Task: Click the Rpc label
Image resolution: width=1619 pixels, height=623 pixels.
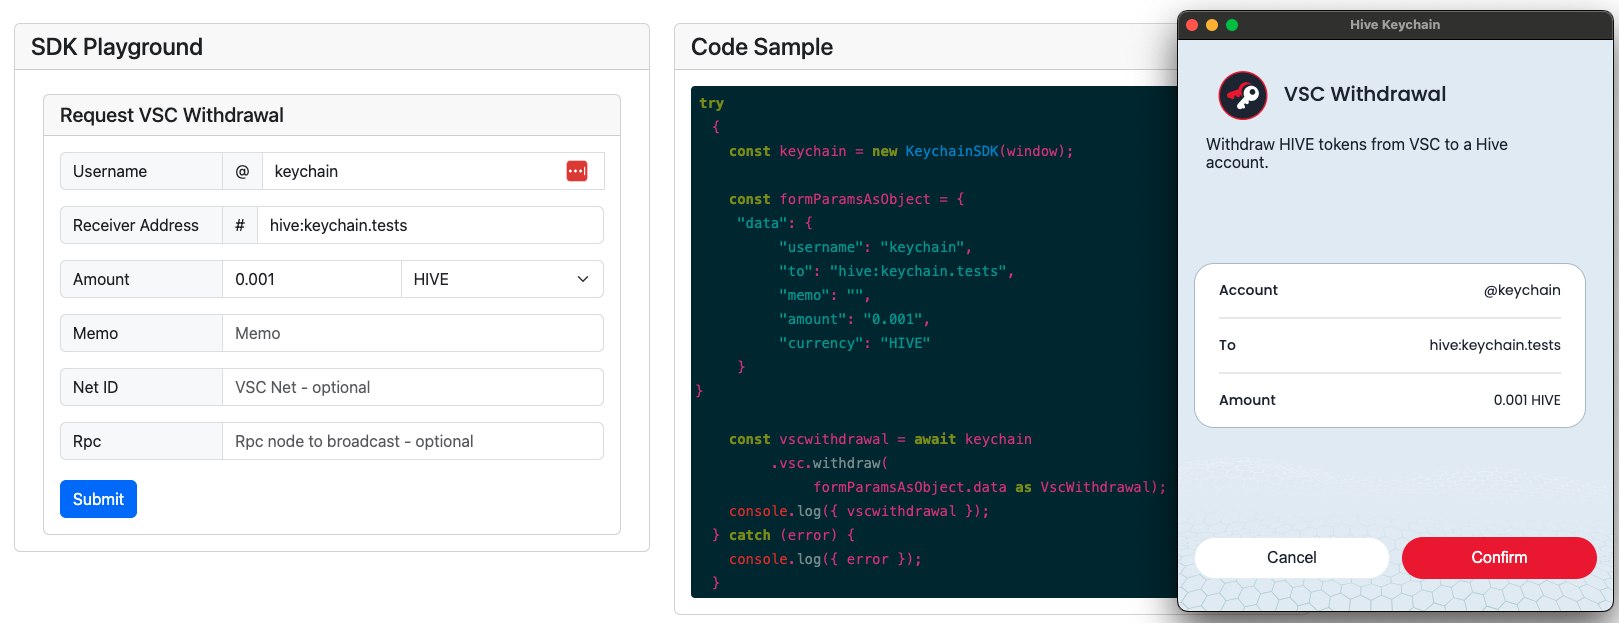Action: tap(87, 441)
